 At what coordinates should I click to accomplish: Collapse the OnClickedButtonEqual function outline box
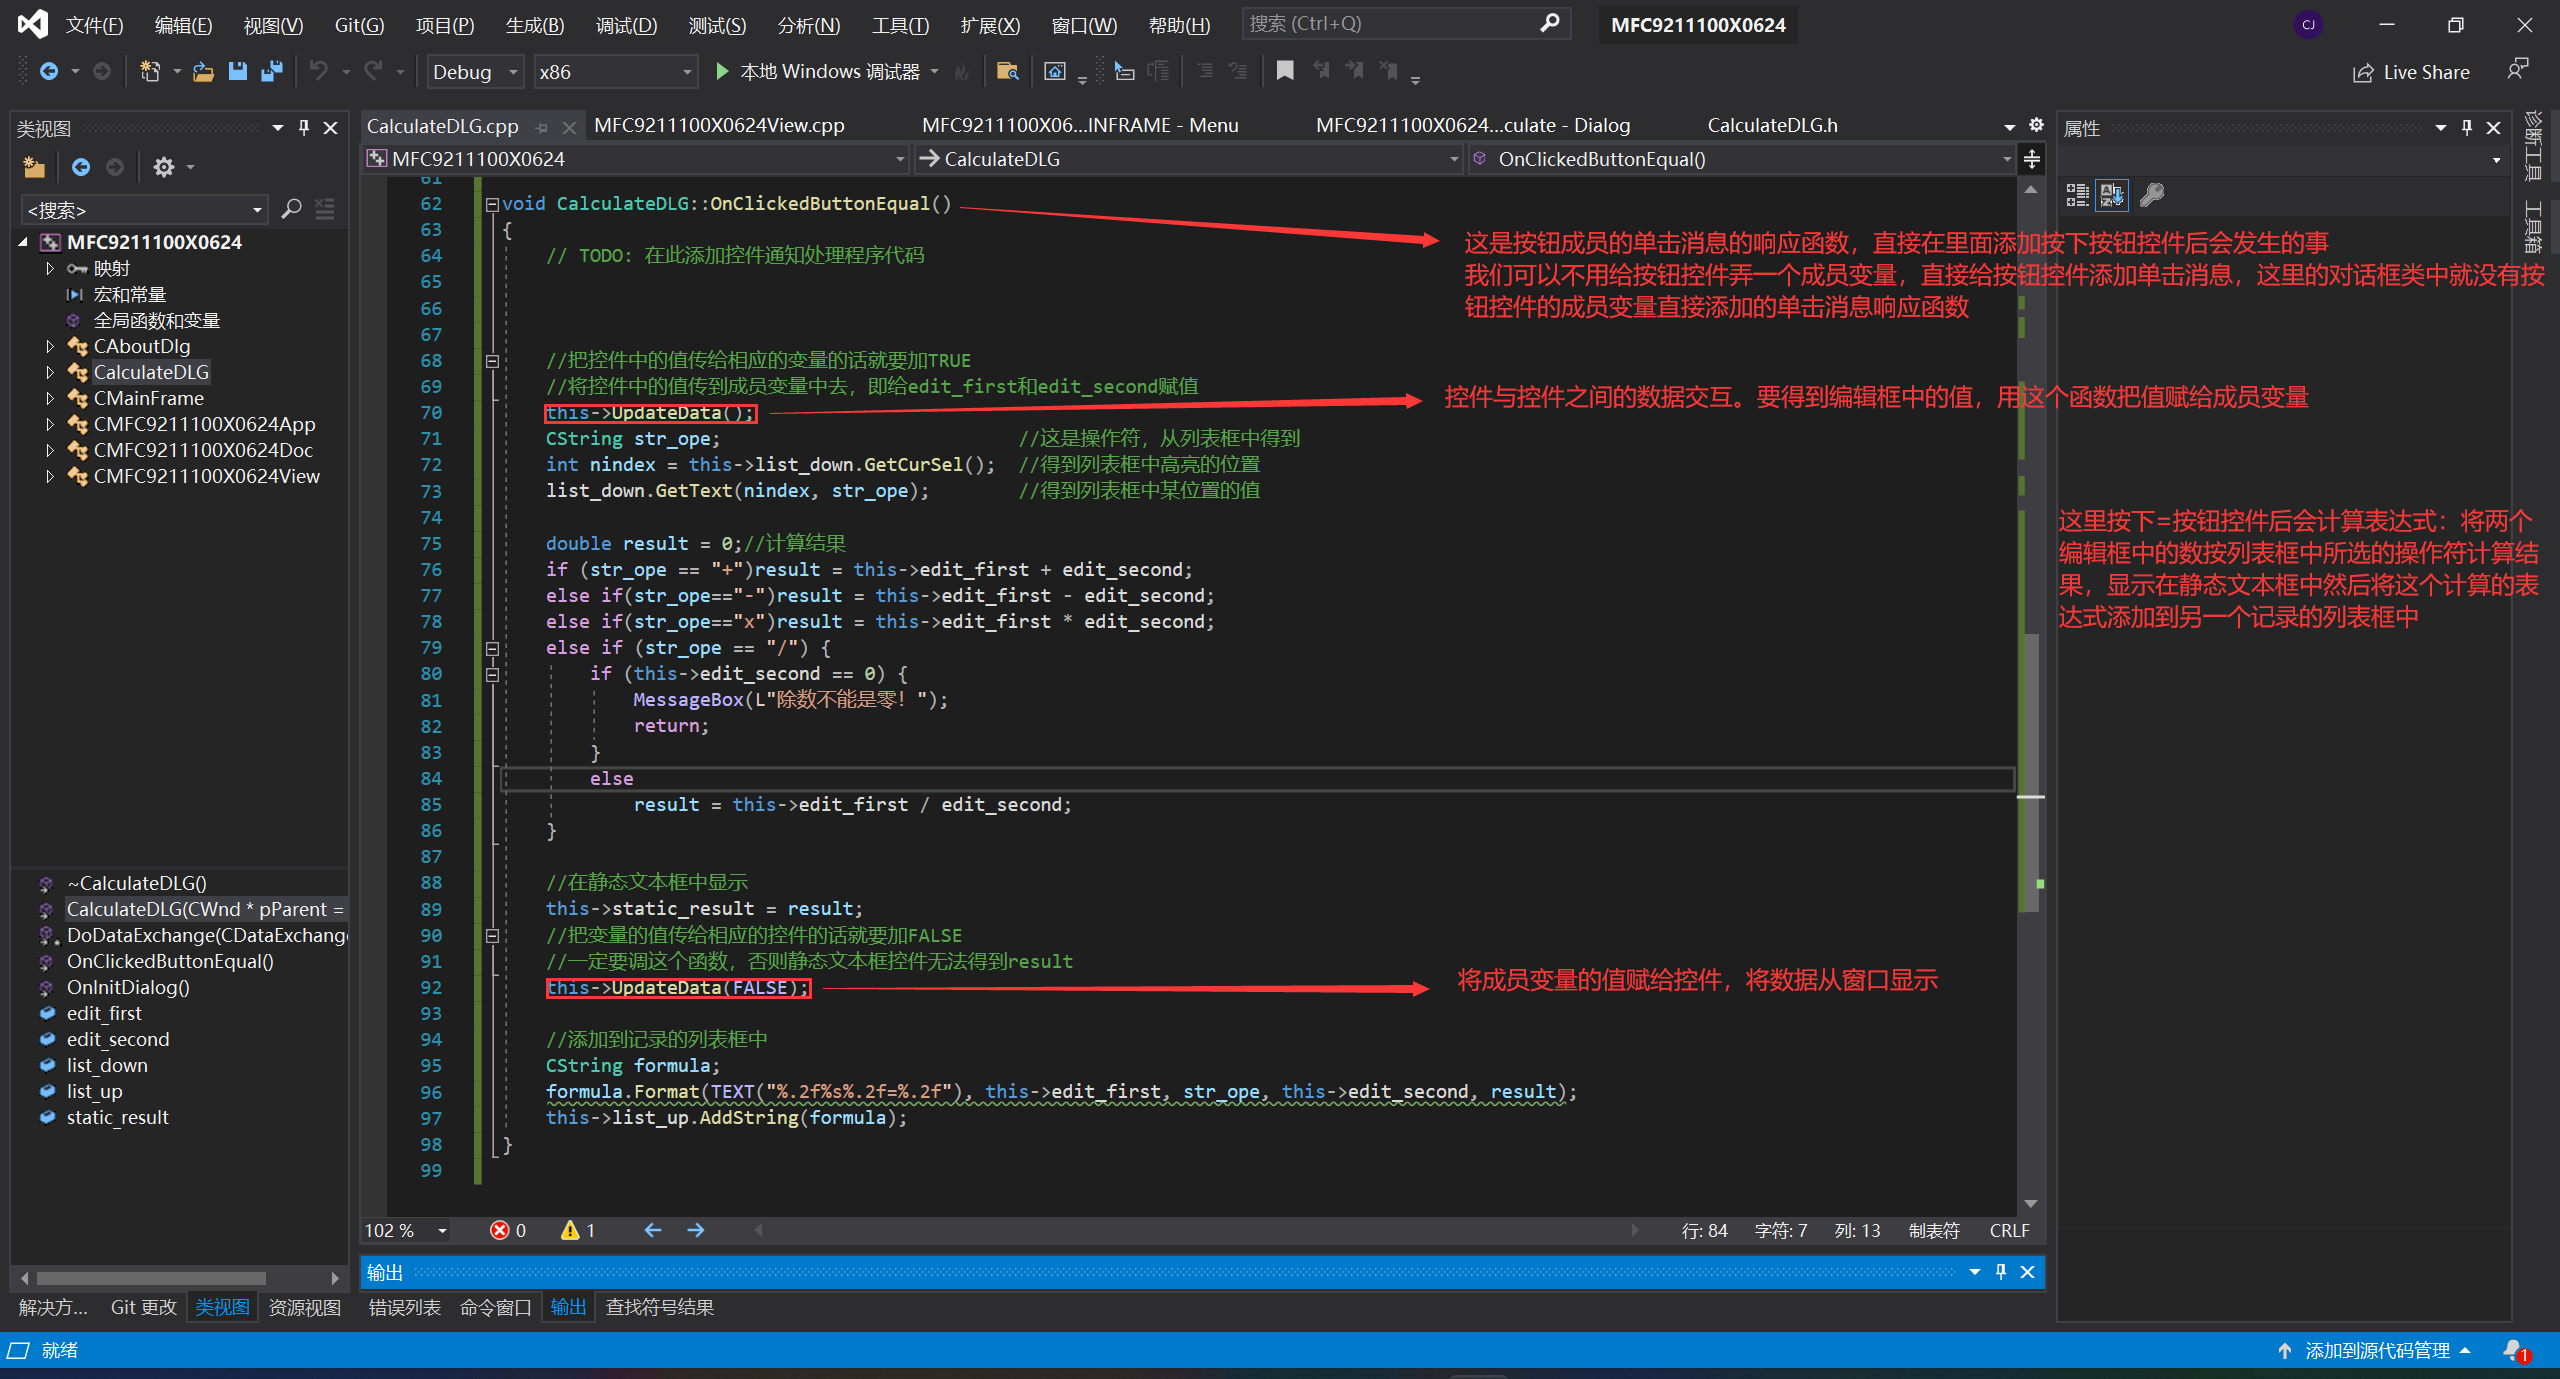[491, 204]
